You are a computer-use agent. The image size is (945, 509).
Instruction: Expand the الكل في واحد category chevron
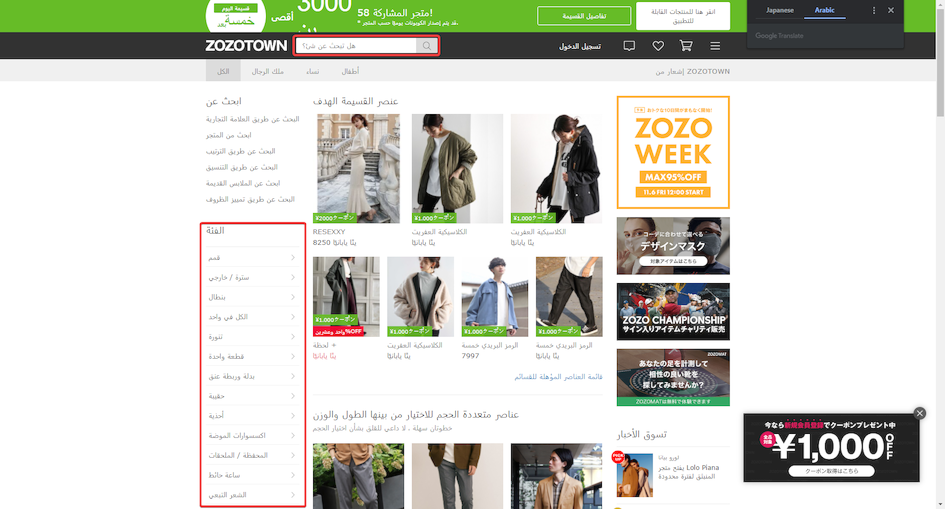click(293, 317)
